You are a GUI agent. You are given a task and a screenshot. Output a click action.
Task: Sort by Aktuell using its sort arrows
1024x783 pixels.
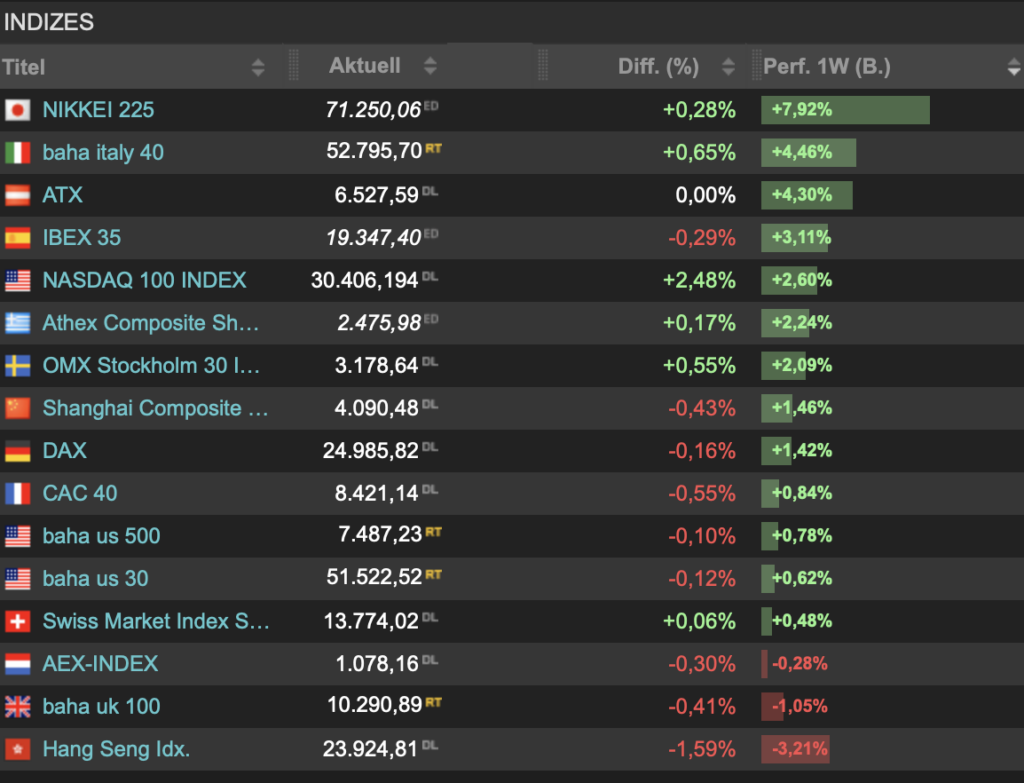click(430, 65)
